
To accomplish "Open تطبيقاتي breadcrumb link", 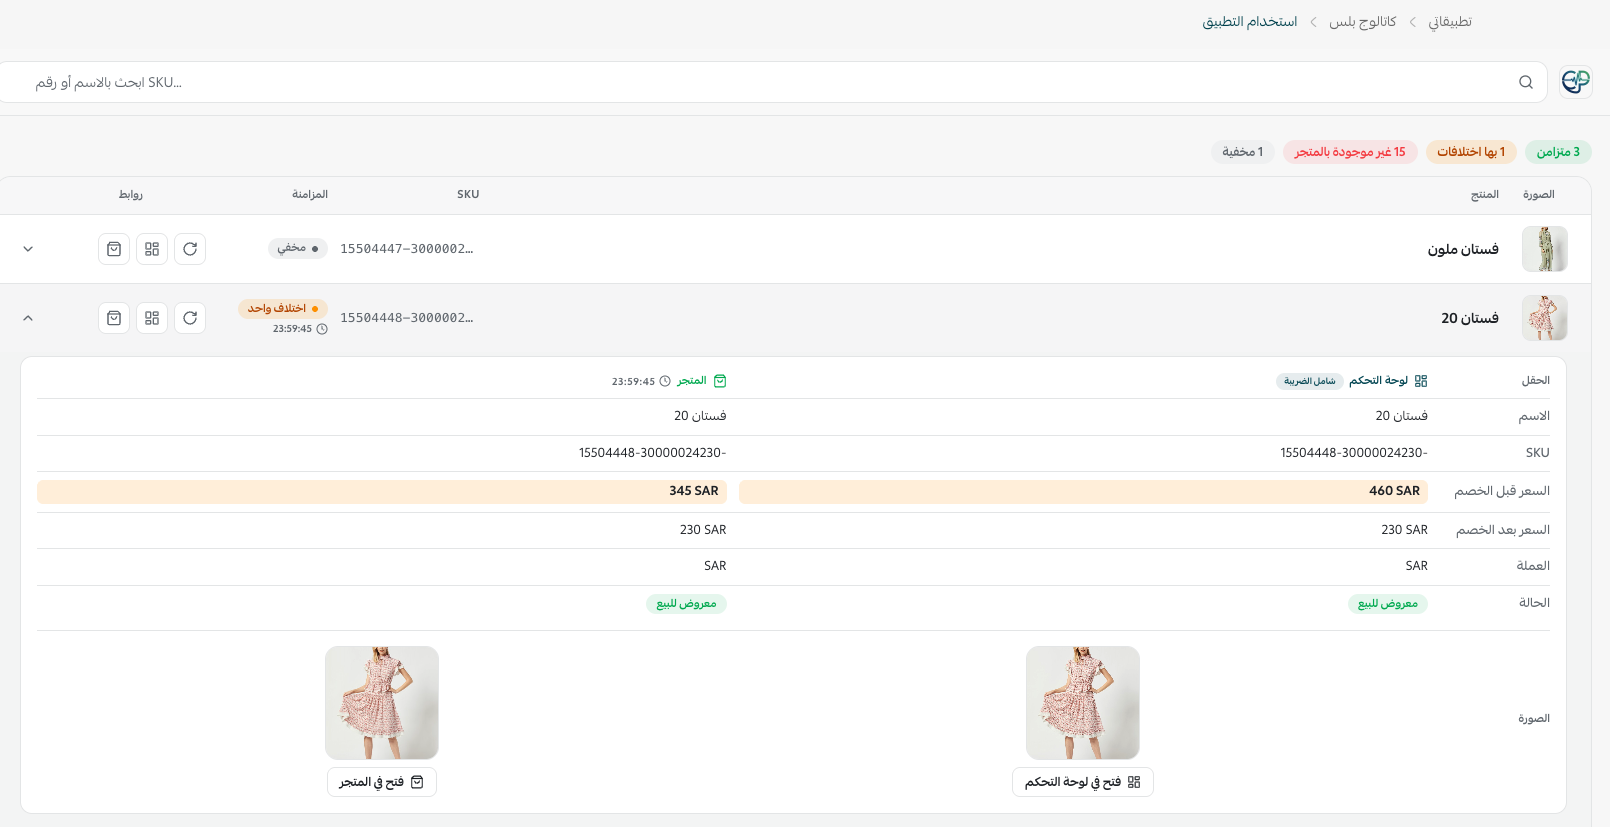I will coord(1450,22).
